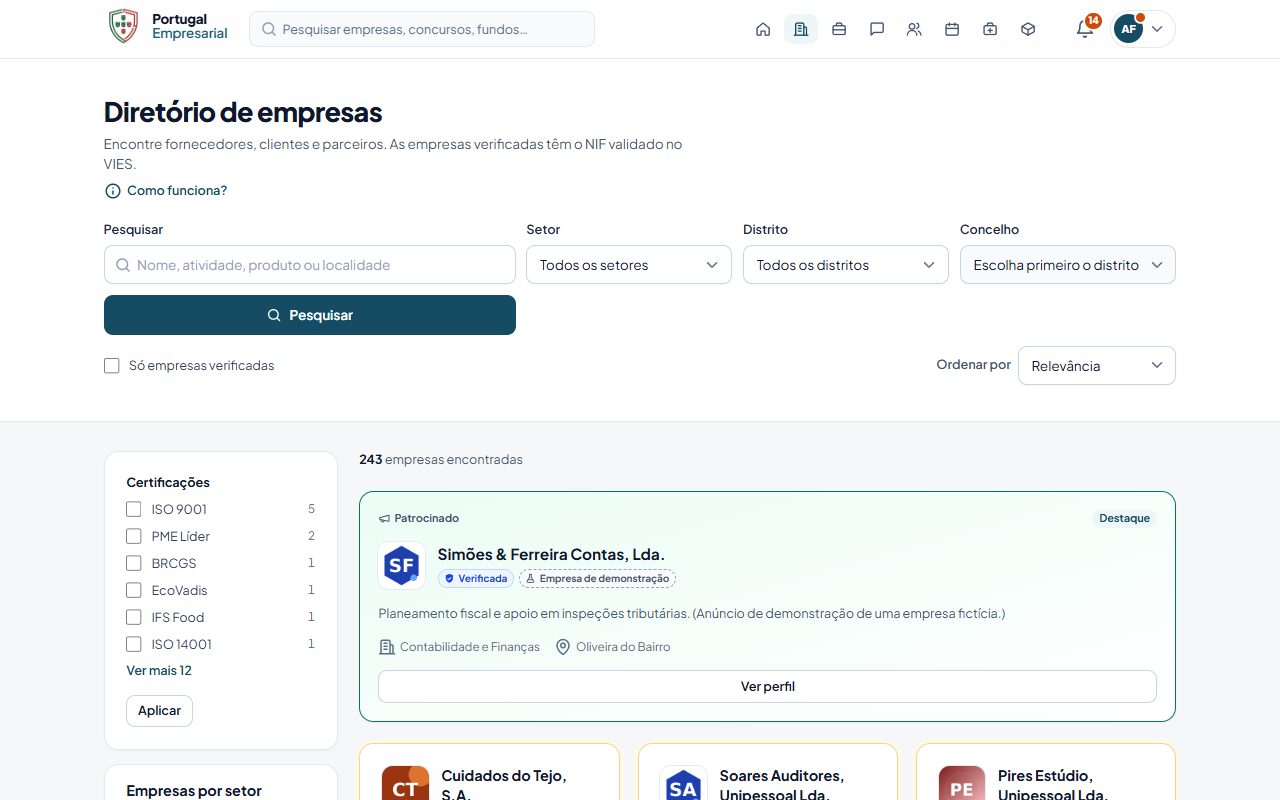The height and width of the screenshot is (800, 1280).
Task: Check the BRCGS certification filter
Action: (133, 563)
